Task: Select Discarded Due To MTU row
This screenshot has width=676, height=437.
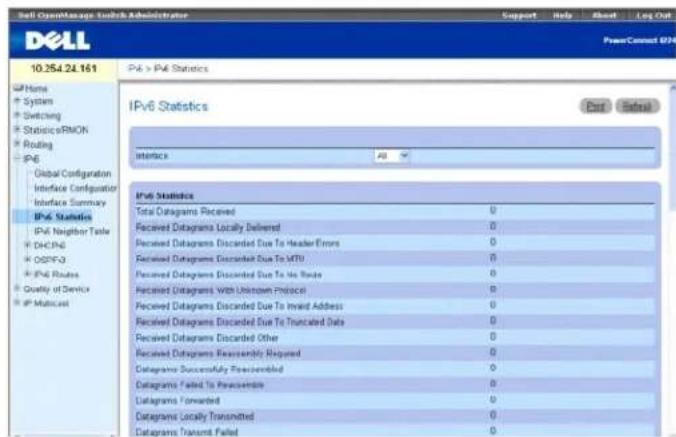Action: tap(395, 259)
